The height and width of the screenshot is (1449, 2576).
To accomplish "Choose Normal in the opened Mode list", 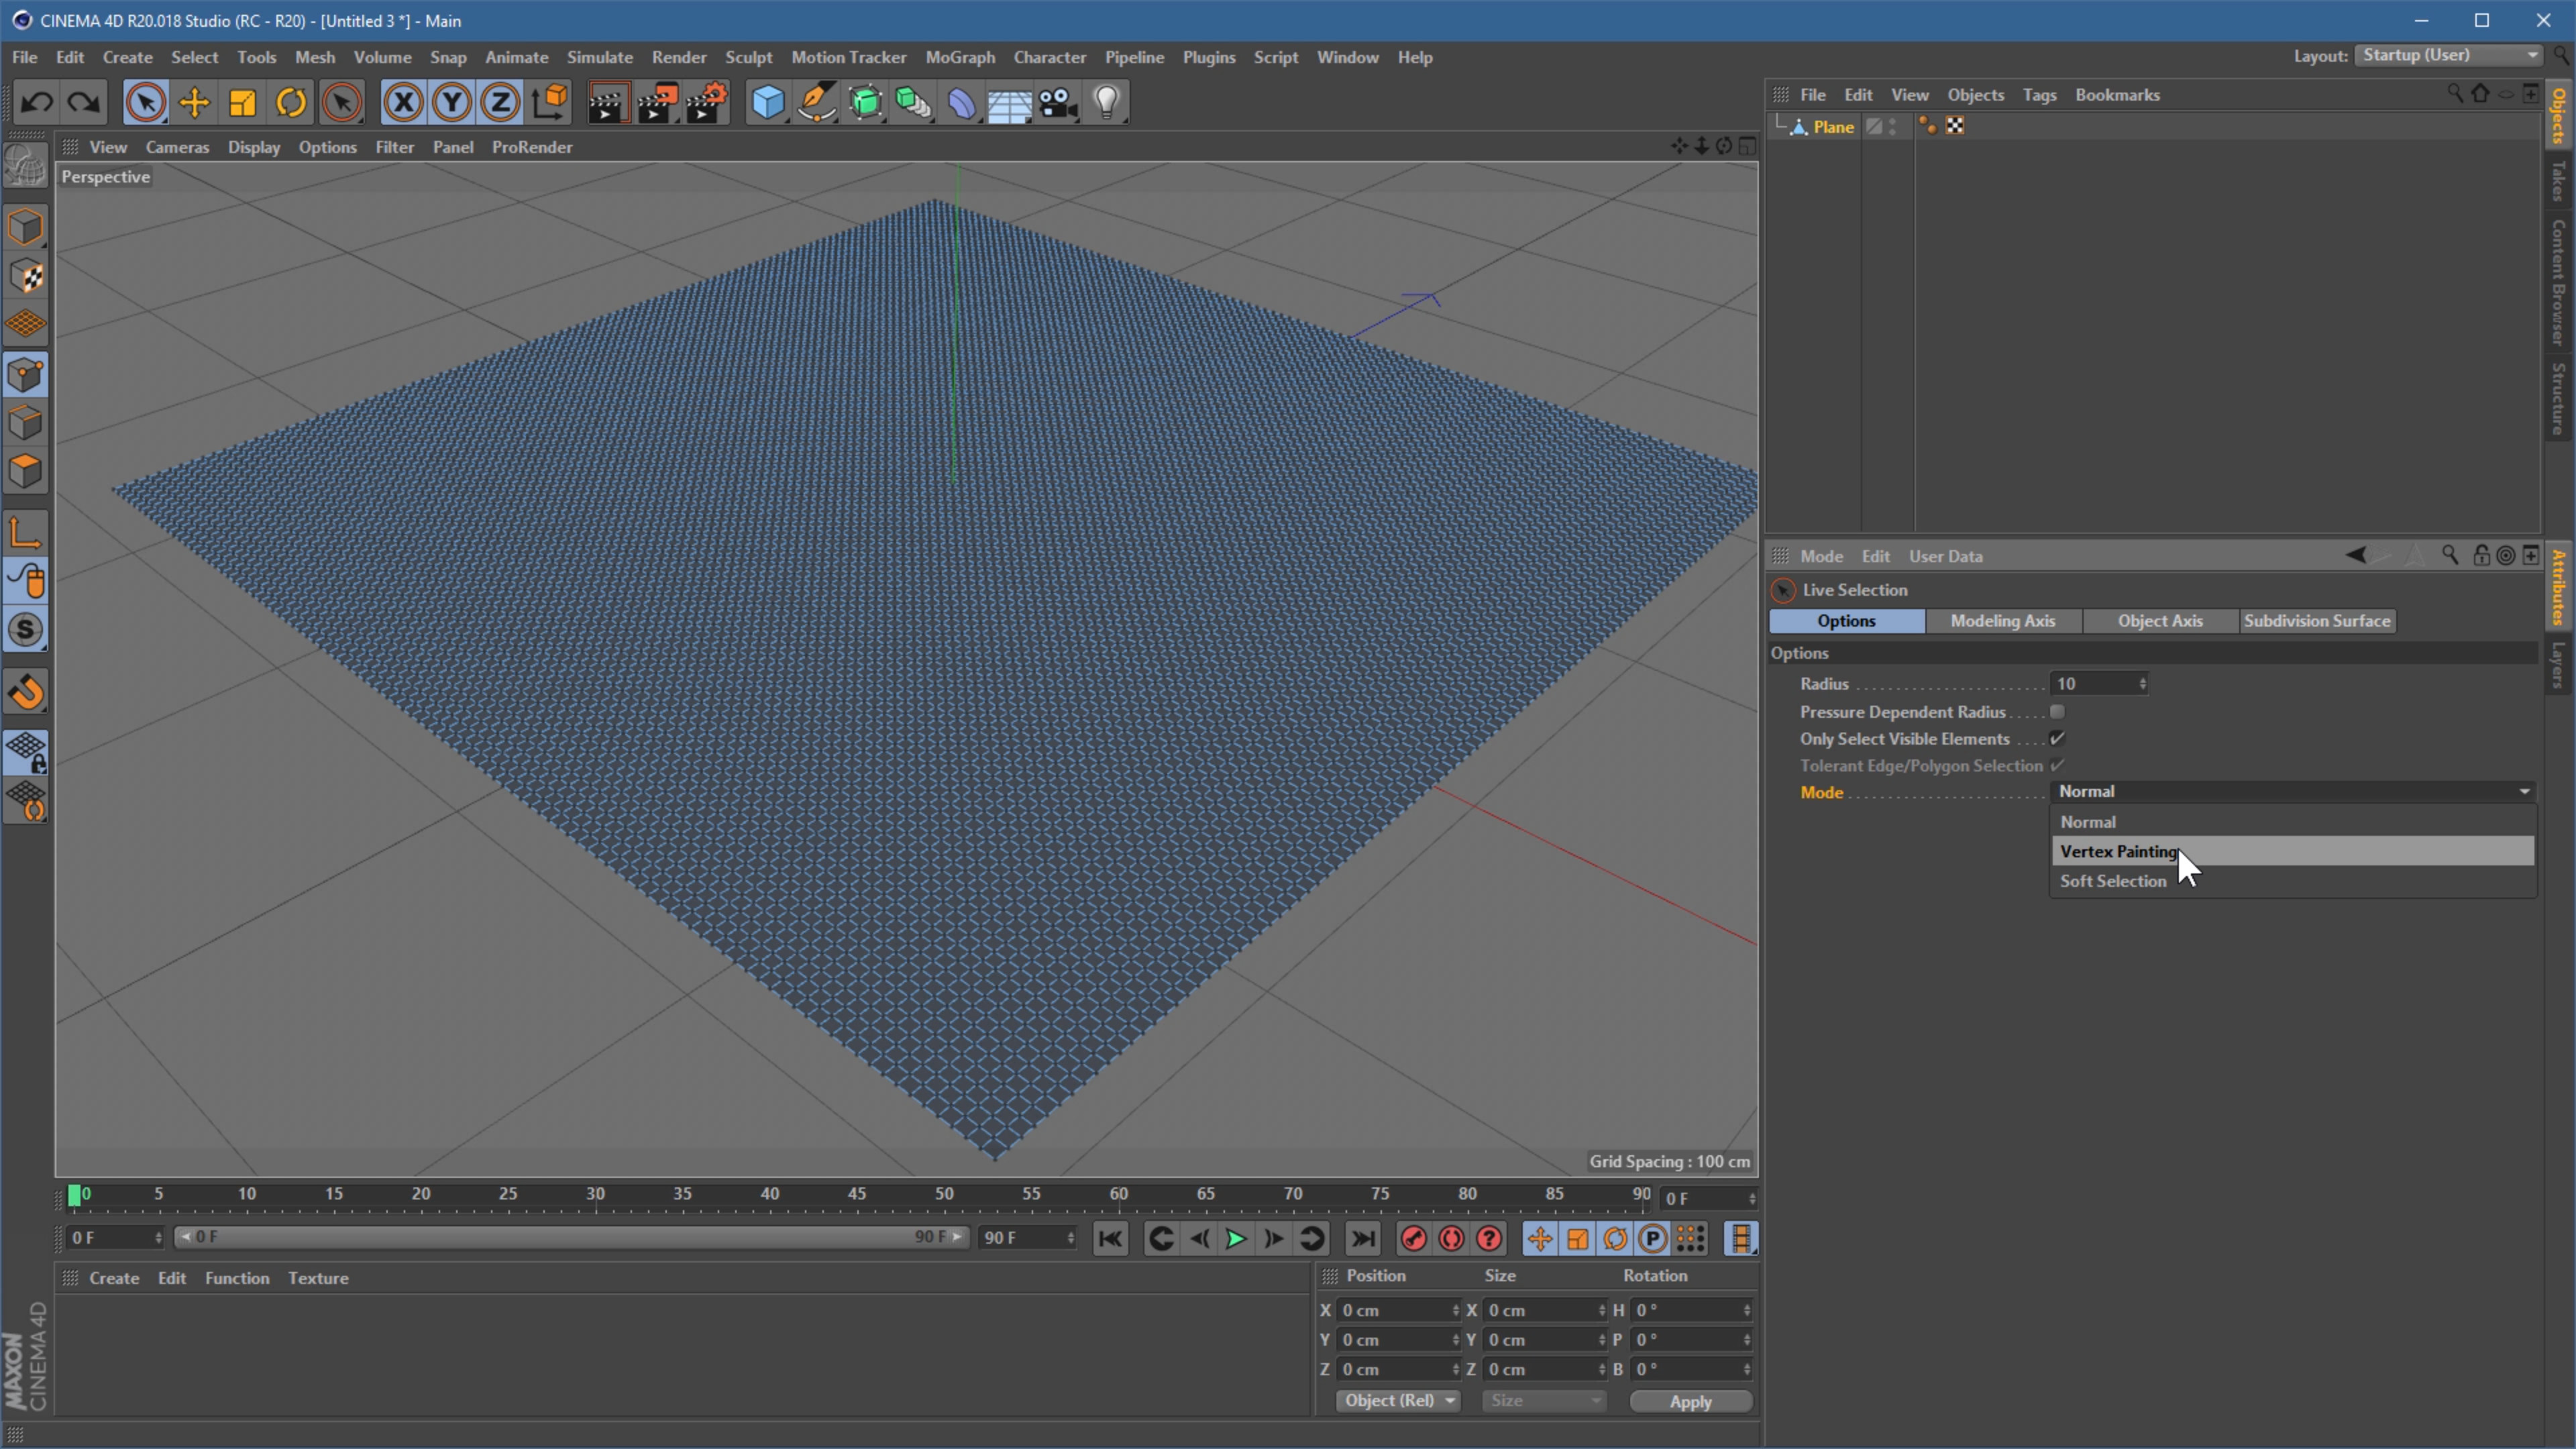I will [2292, 822].
